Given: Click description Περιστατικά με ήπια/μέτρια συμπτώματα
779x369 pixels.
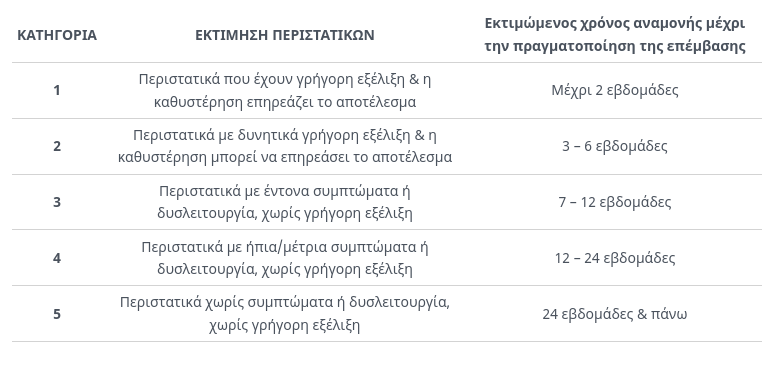Looking at the screenshot, I should click(x=285, y=258).
